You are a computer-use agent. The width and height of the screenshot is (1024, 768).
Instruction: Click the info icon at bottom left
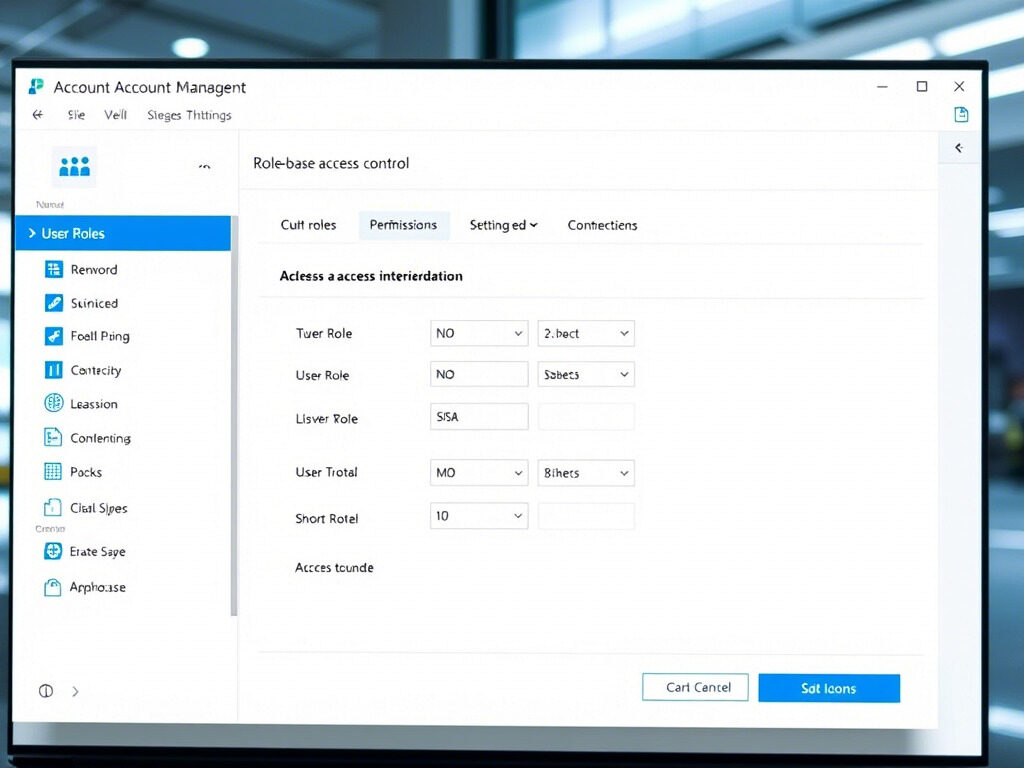pyautogui.click(x=45, y=690)
